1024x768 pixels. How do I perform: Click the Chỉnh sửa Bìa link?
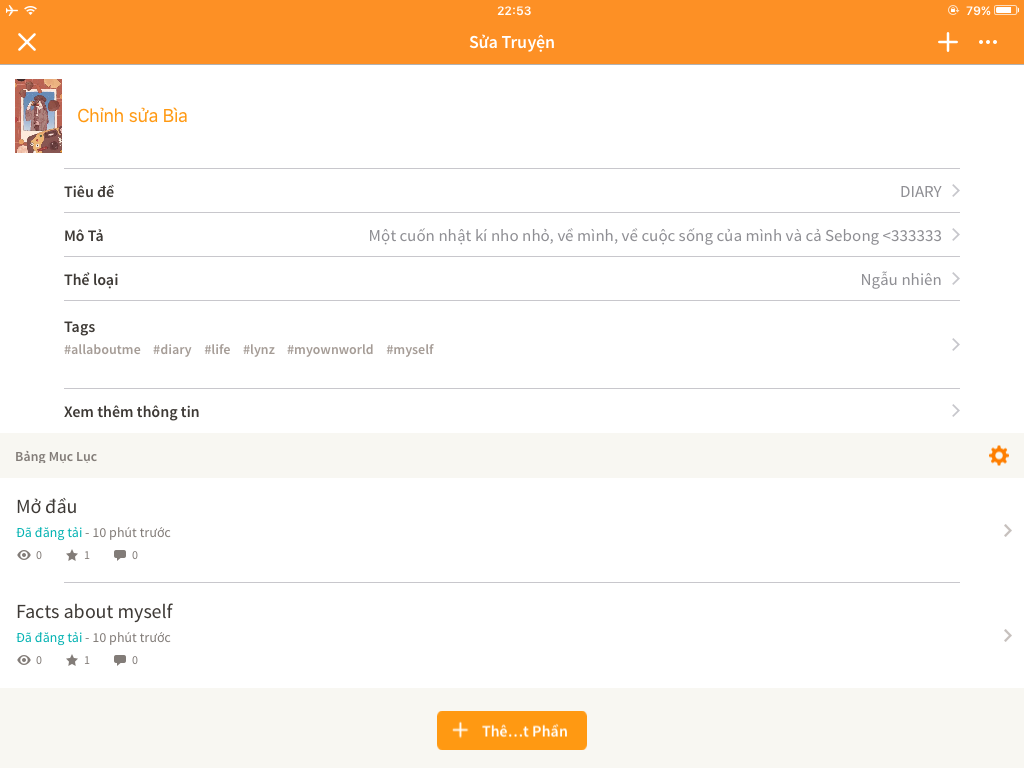tap(132, 116)
